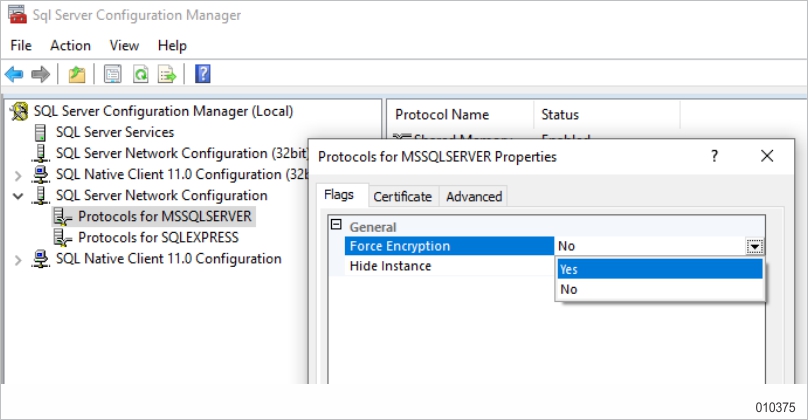Click the bottom SQL Native Client 11.0 Configuration icon
The width and height of the screenshot is (808, 420).
pos(40,259)
